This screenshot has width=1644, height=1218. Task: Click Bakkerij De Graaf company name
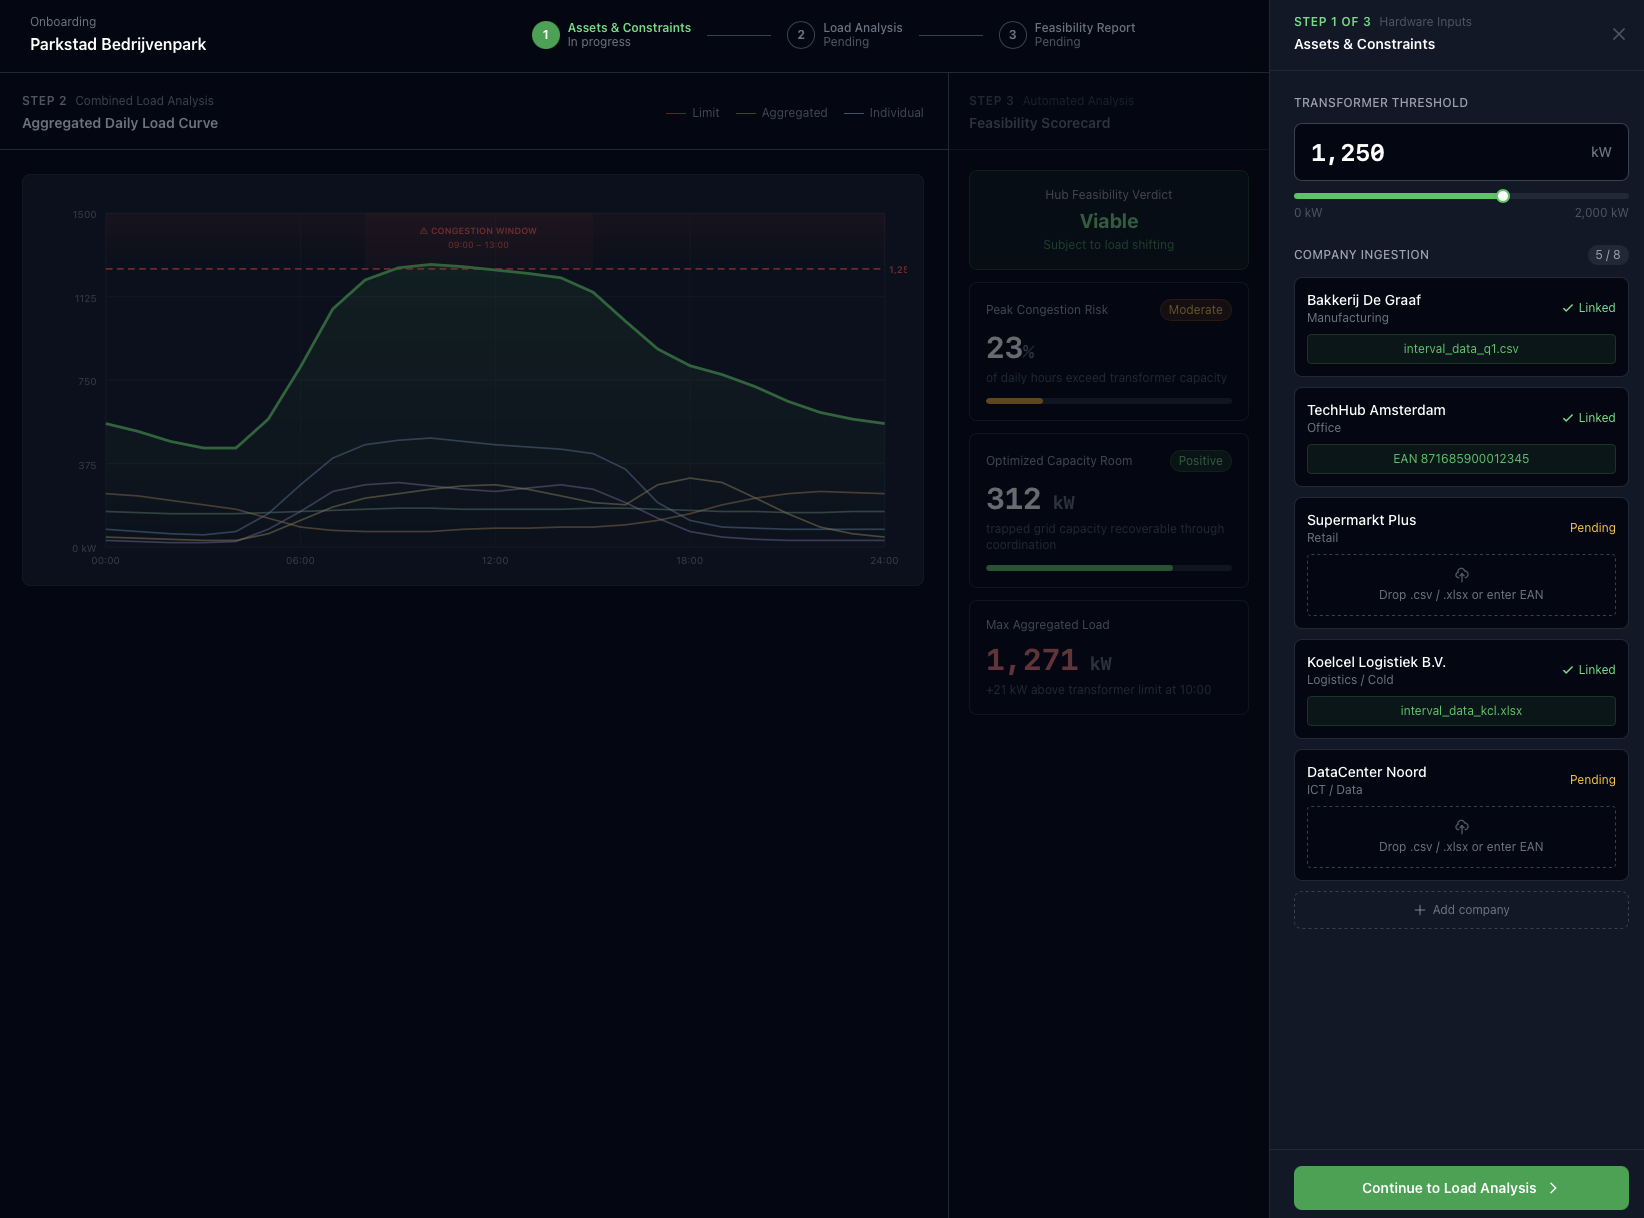[x=1364, y=300]
